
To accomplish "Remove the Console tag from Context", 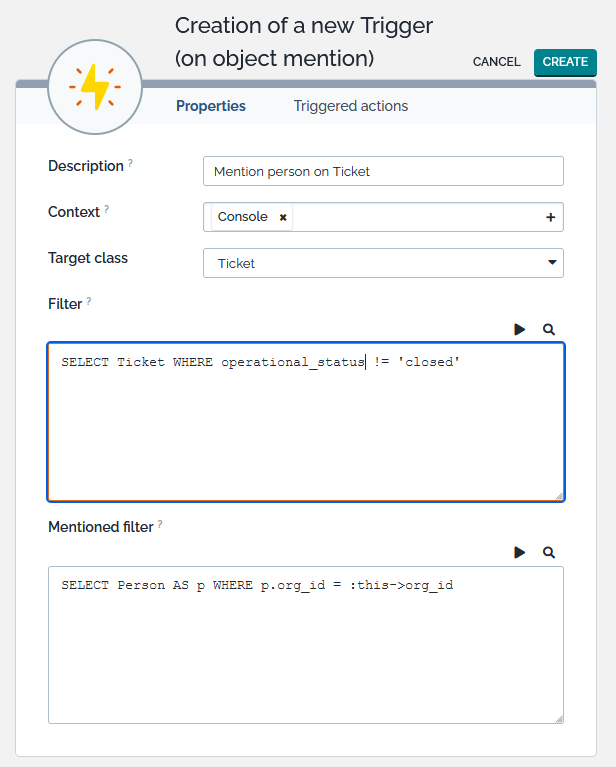I will point(283,217).
